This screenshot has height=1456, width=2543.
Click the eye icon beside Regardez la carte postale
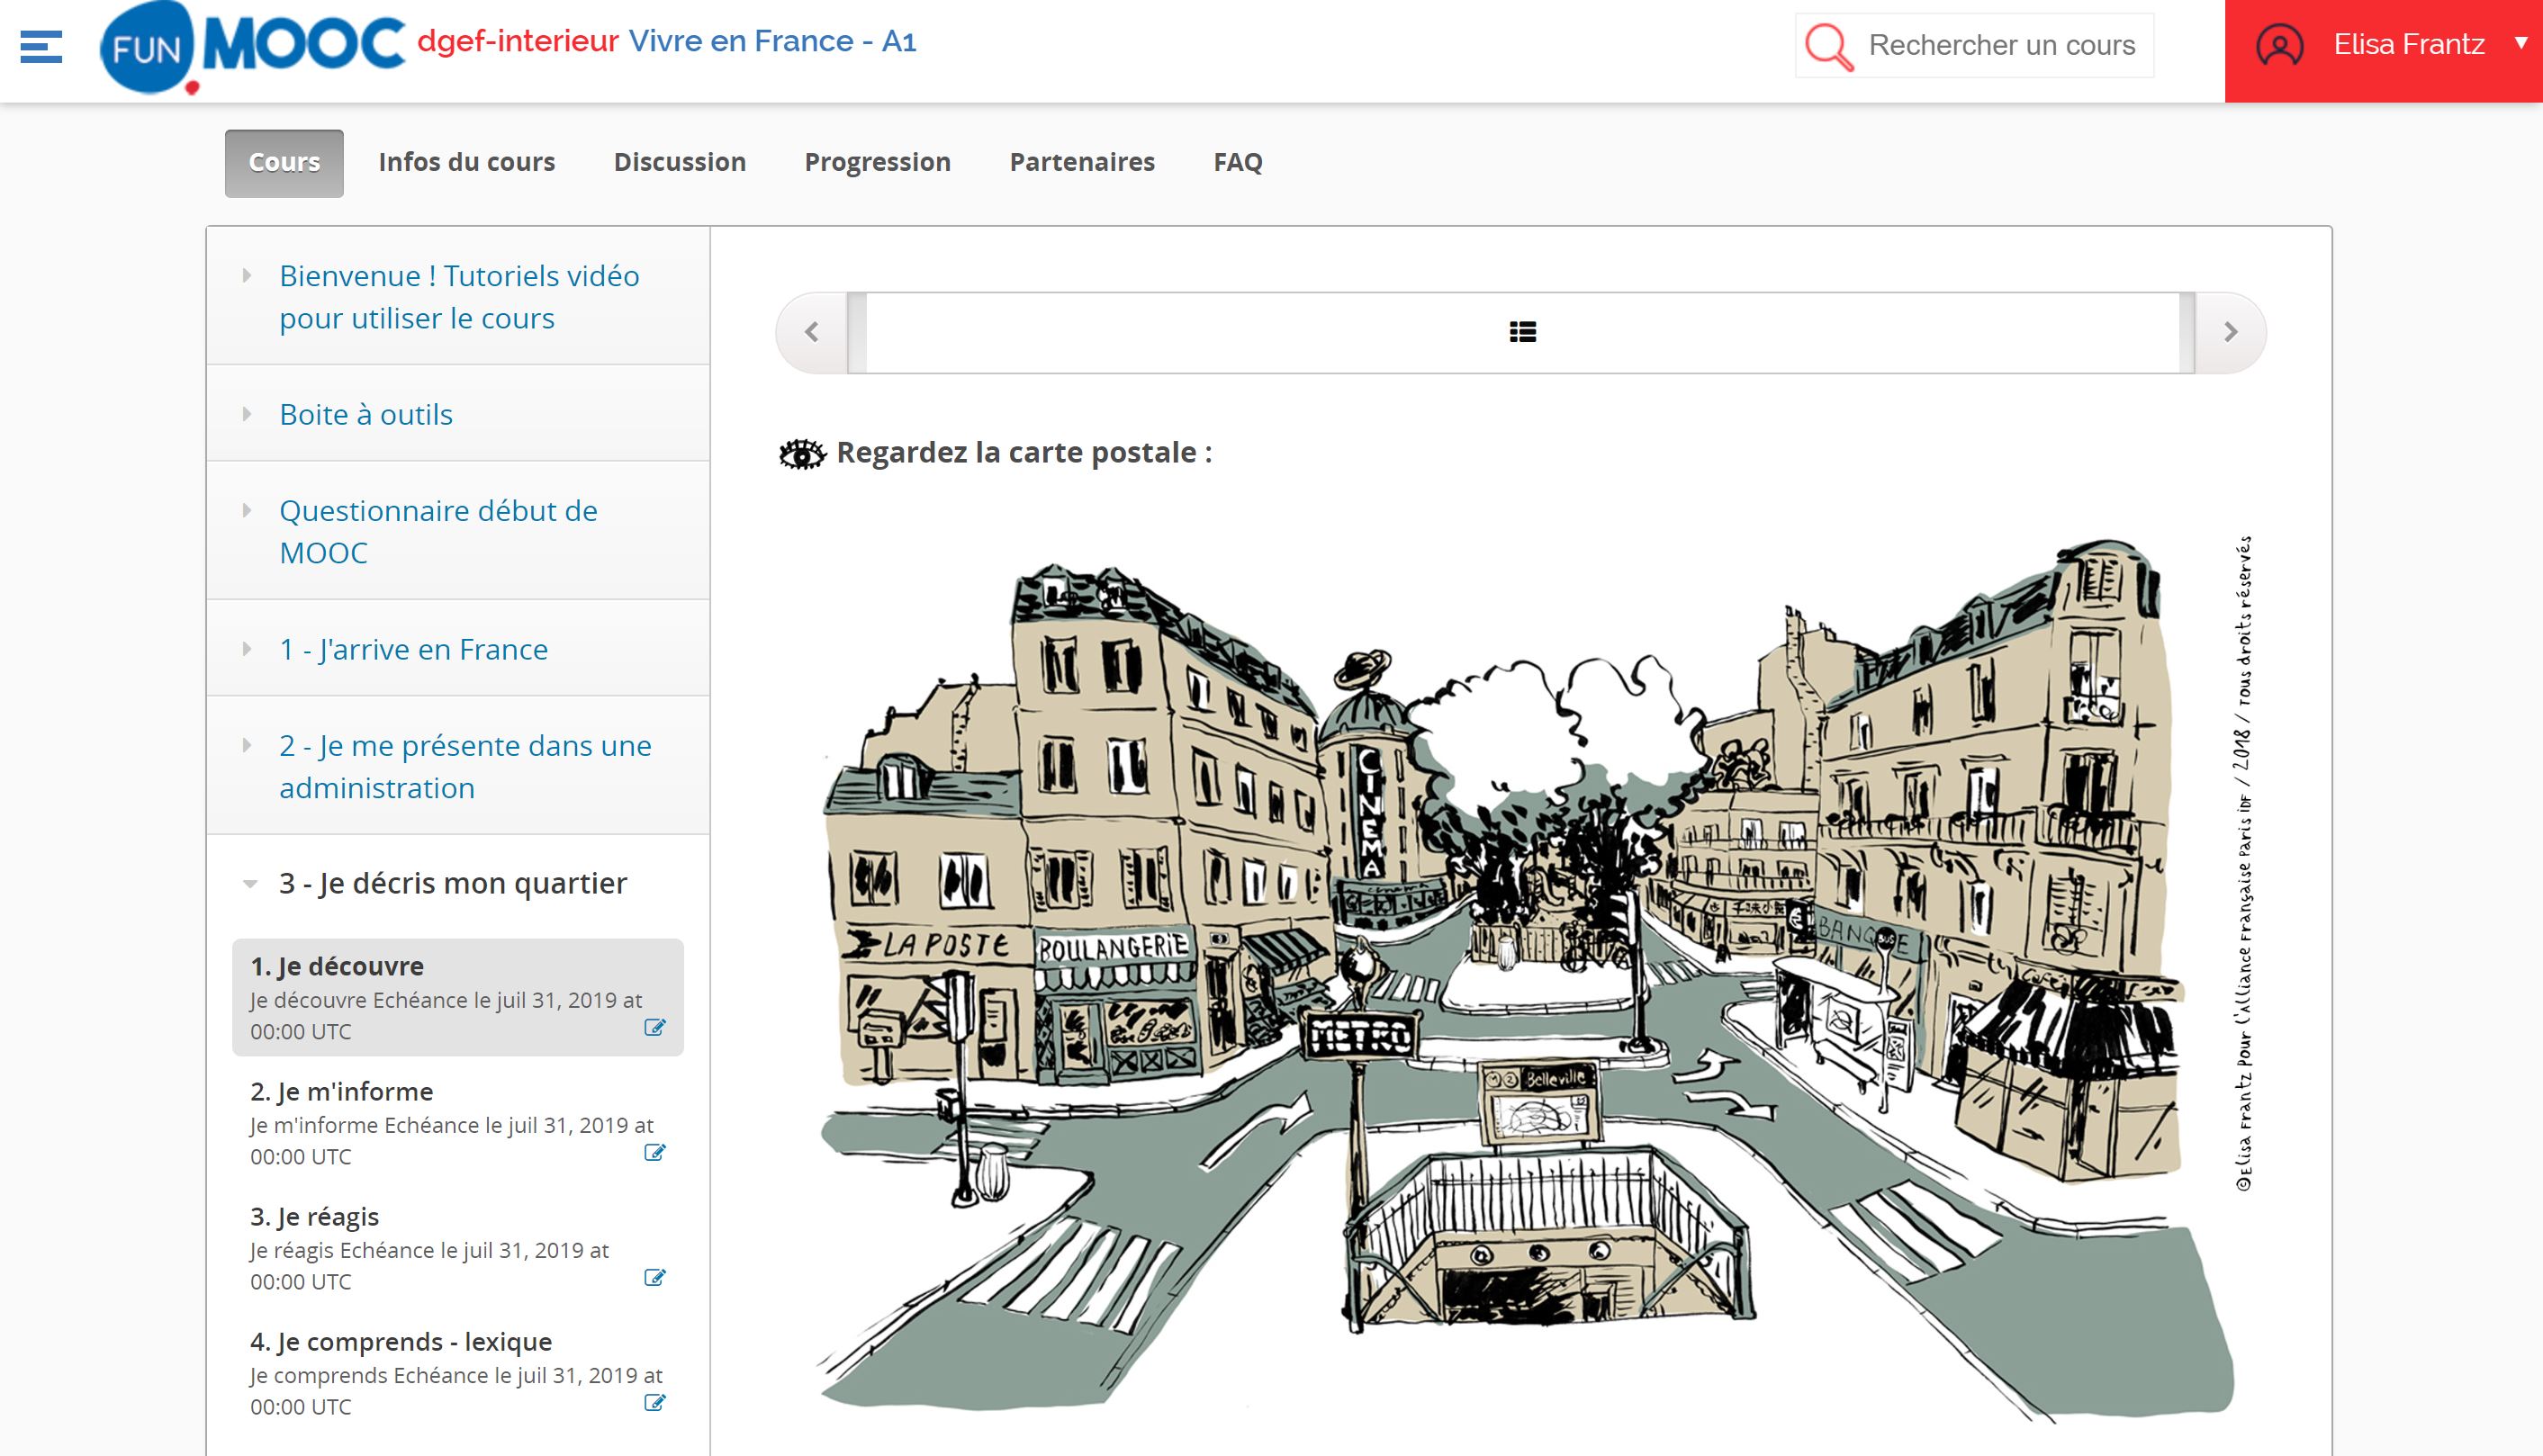[x=802, y=454]
